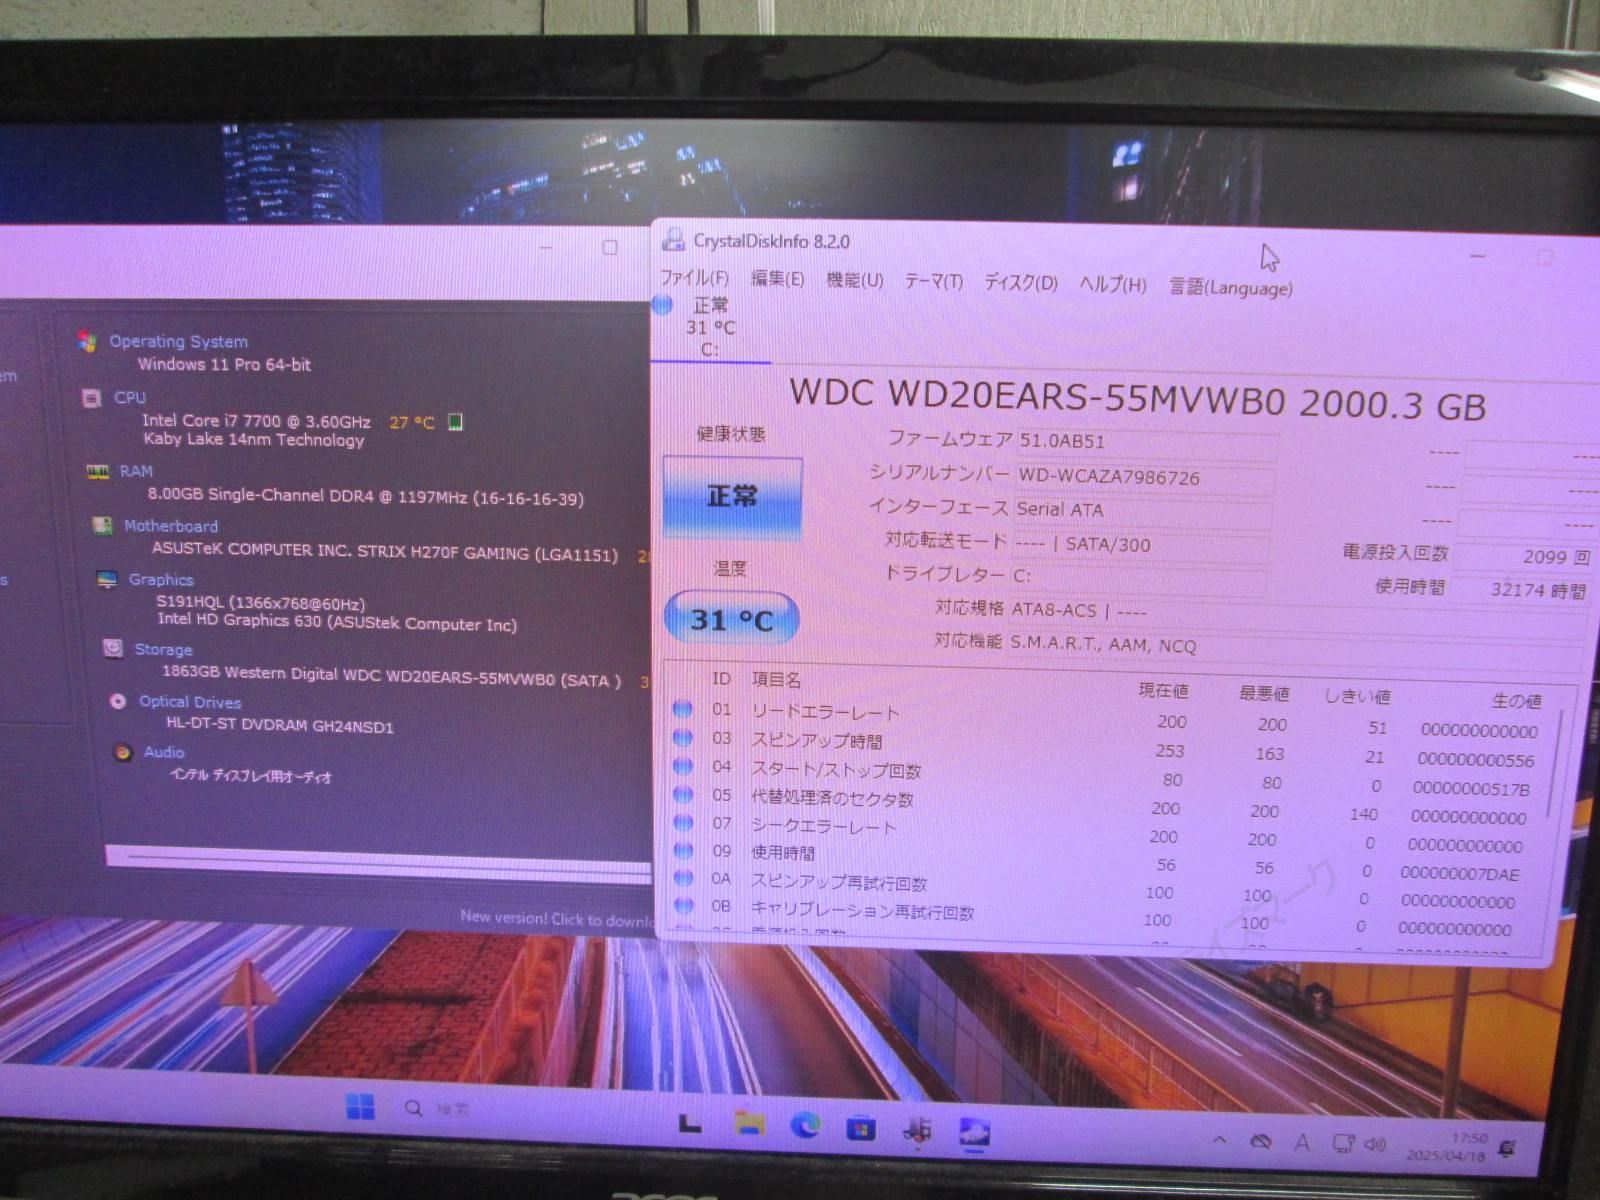This screenshot has height=1200, width=1600.
Task: Open the RAM section link
Action: [x=137, y=471]
